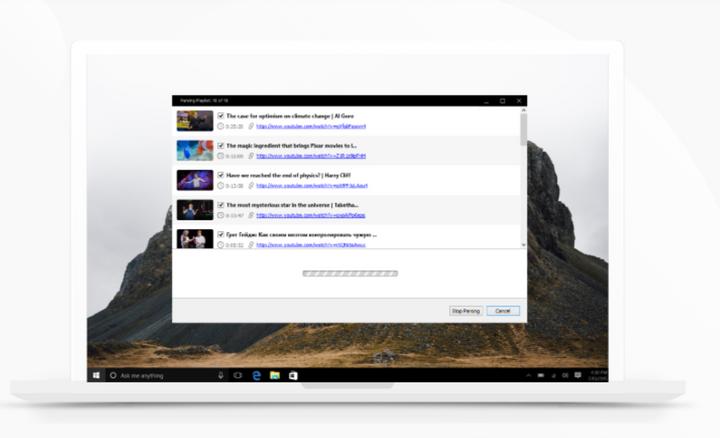This screenshot has width=720, height=438.
Task: Click the Stop Parsing button
Action: click(x=465, y=311)
